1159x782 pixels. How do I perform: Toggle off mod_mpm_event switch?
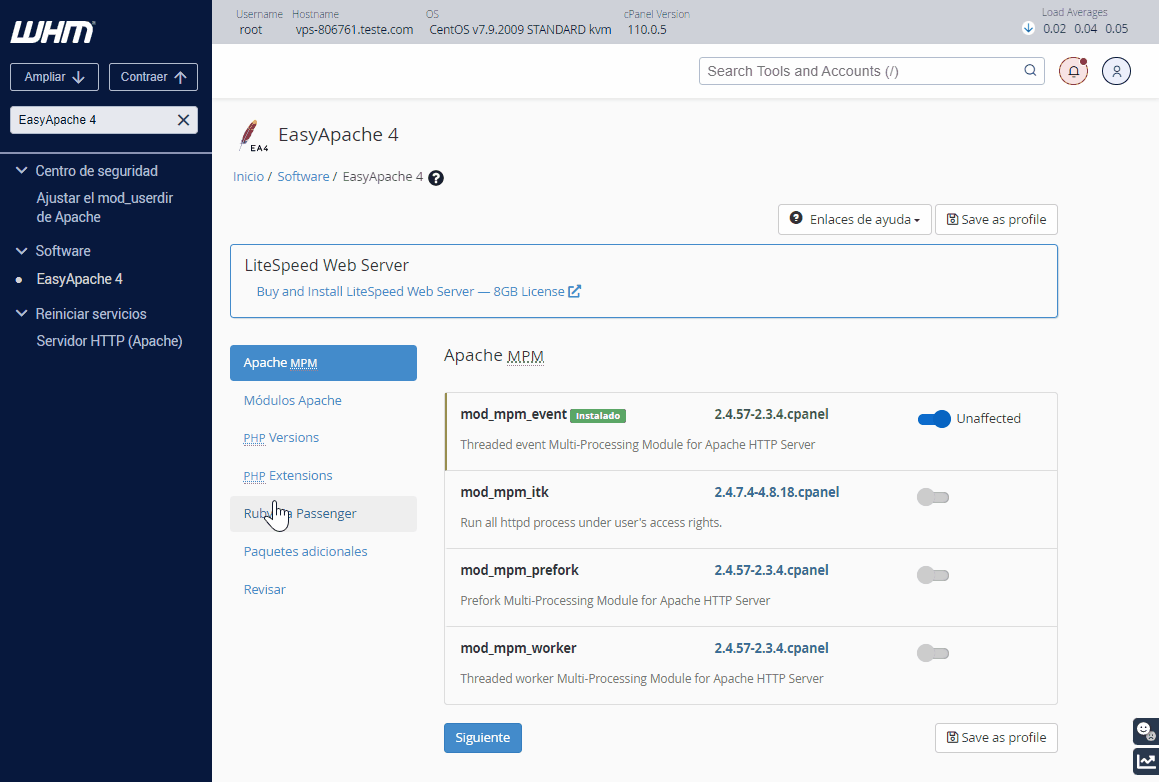(x=934, y=419)
